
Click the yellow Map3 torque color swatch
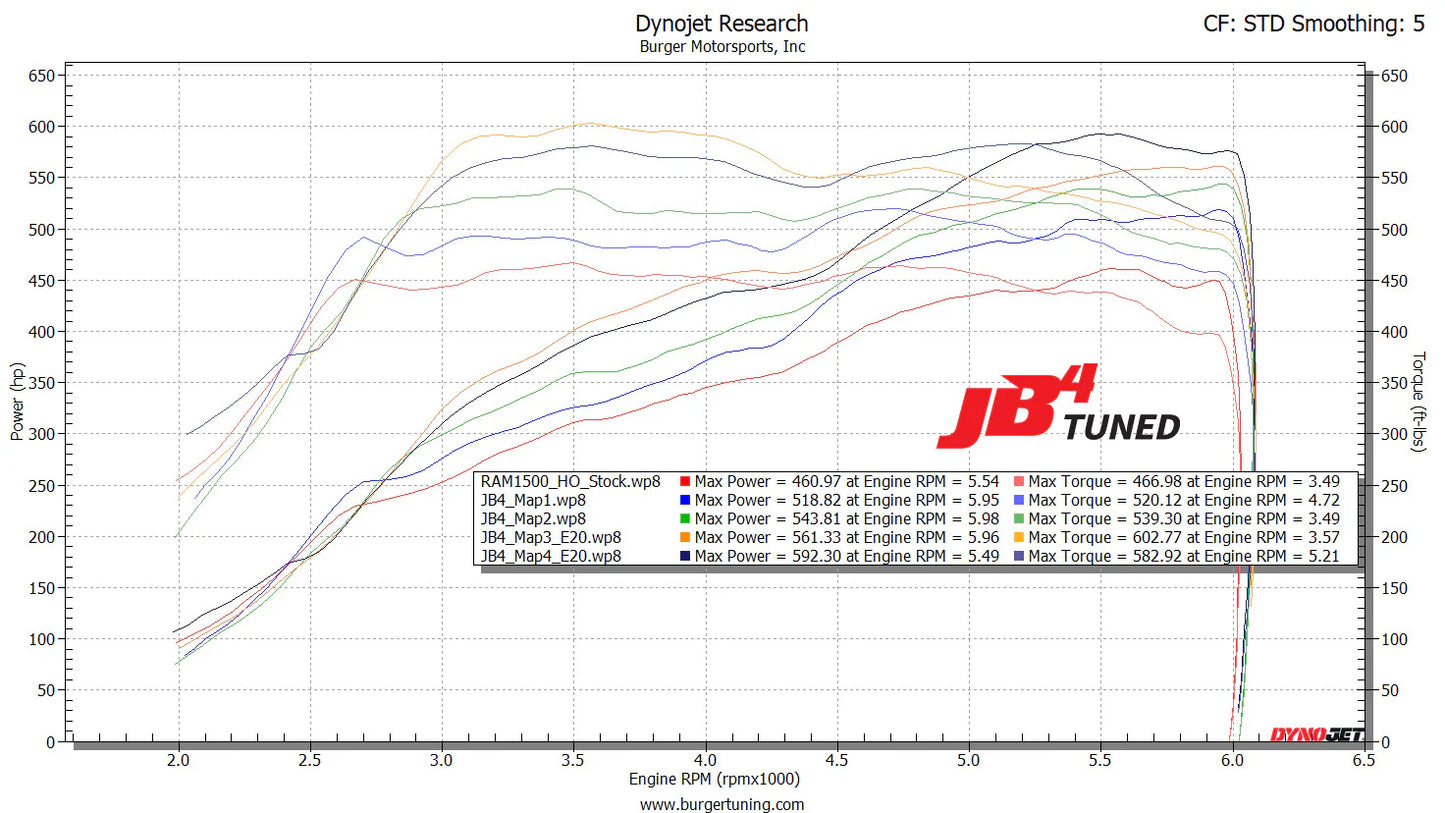coord(1020,538)
